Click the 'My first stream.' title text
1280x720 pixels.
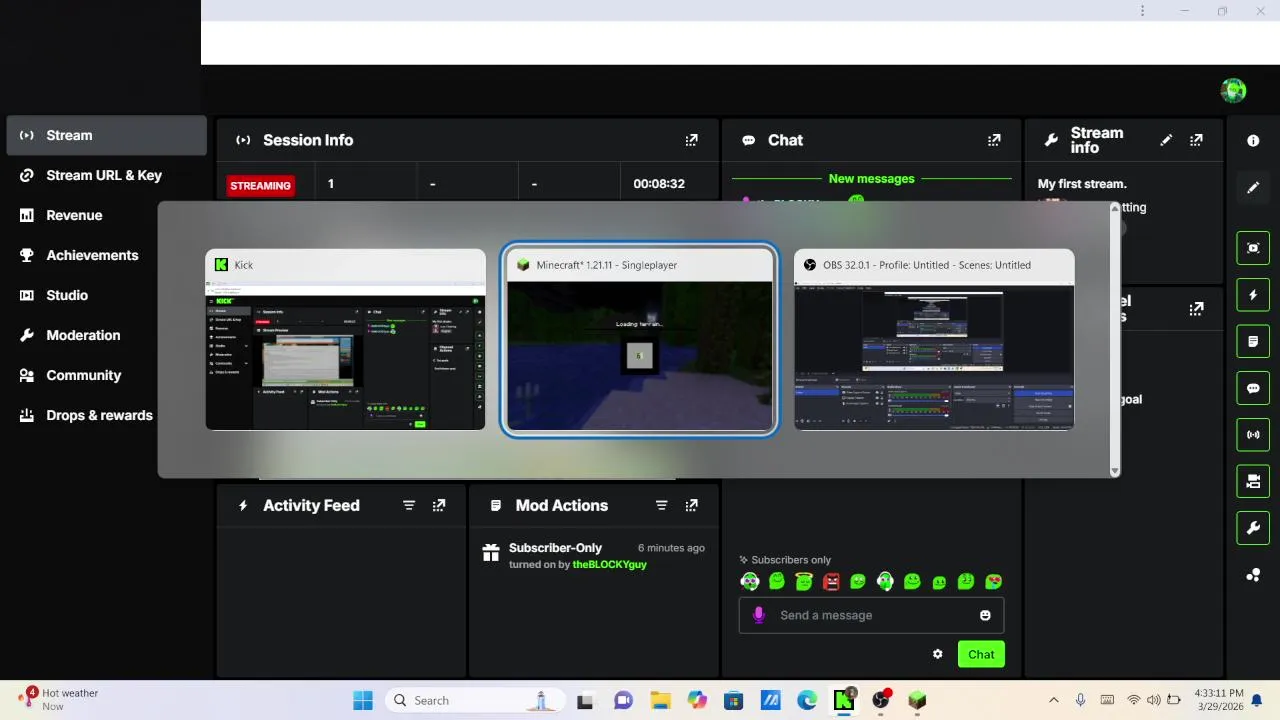click(1082, 184)
